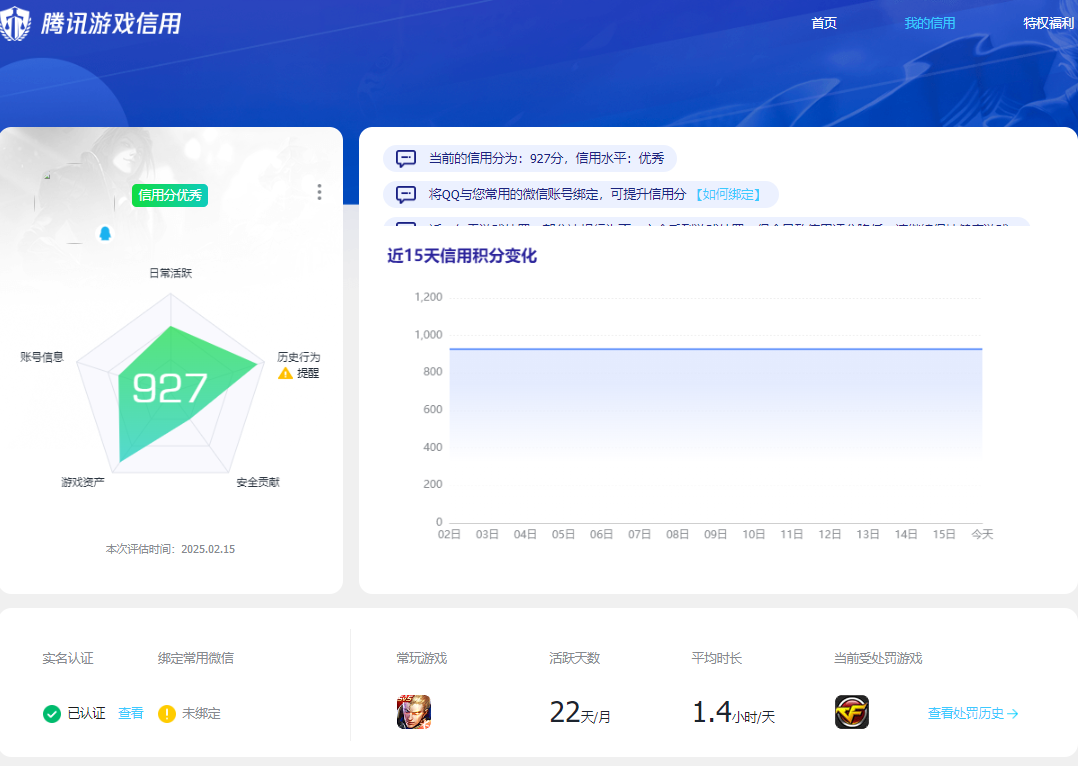Select the 我的信用 navigation tab
Image resolution: width=1078 pixels, height=766 pixels.
point(930,23)
